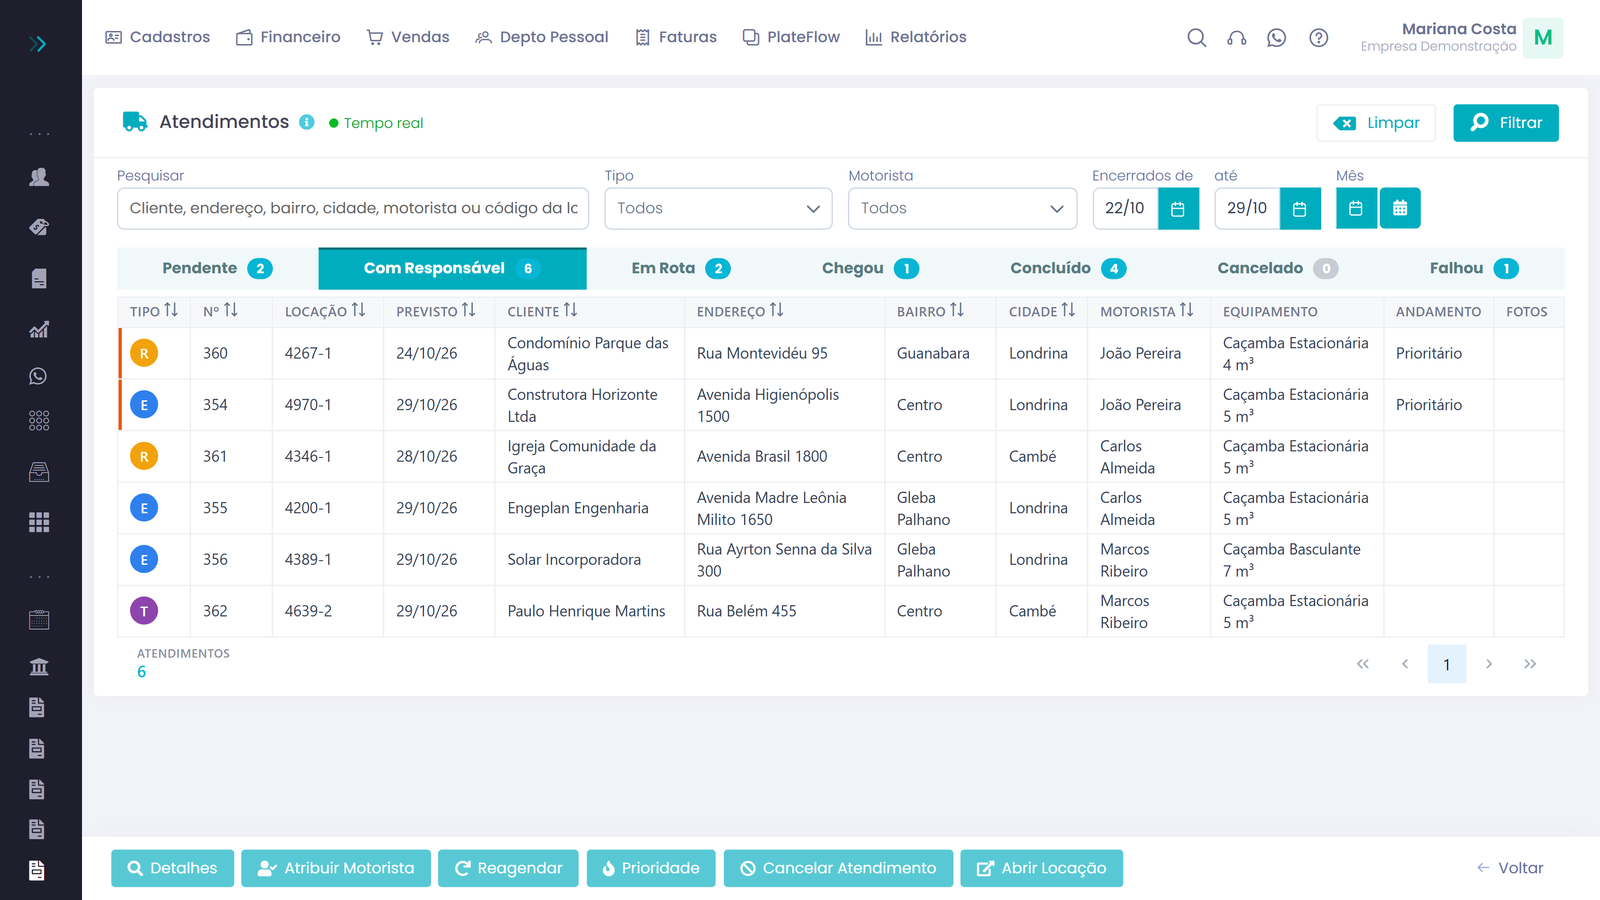Click the headset support icon

click(1237, 38)
